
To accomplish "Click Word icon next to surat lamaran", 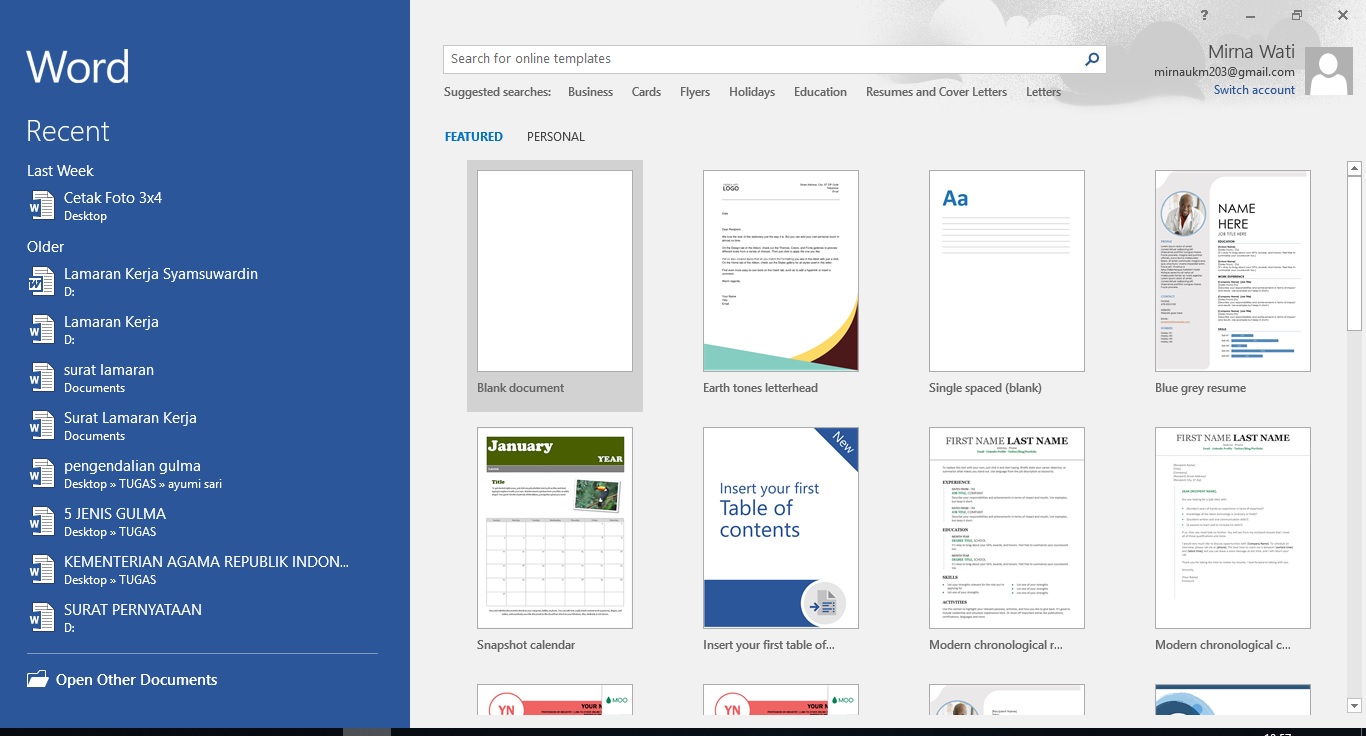I will coord(41,378).
